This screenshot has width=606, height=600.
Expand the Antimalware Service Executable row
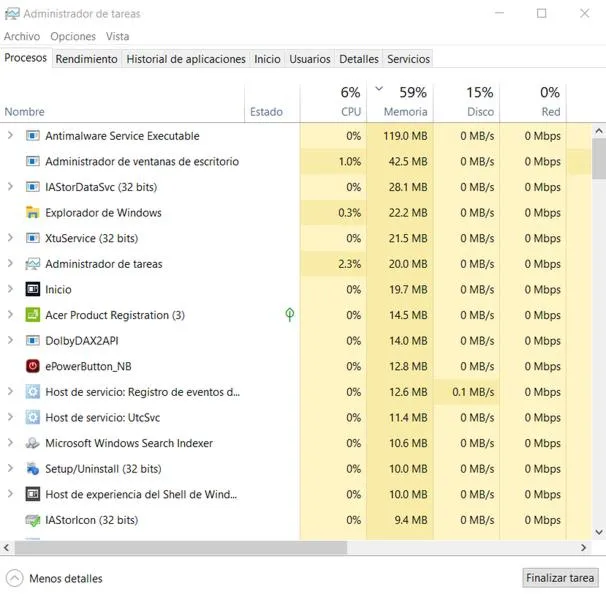pos(10,135)
